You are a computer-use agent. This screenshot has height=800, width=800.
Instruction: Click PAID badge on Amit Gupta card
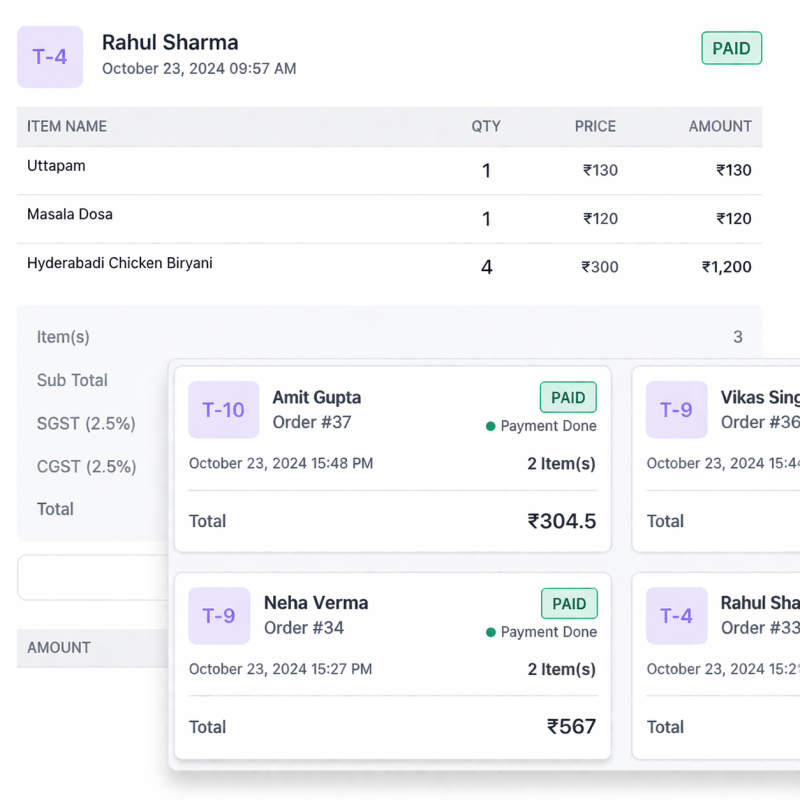tap(568, 397)
